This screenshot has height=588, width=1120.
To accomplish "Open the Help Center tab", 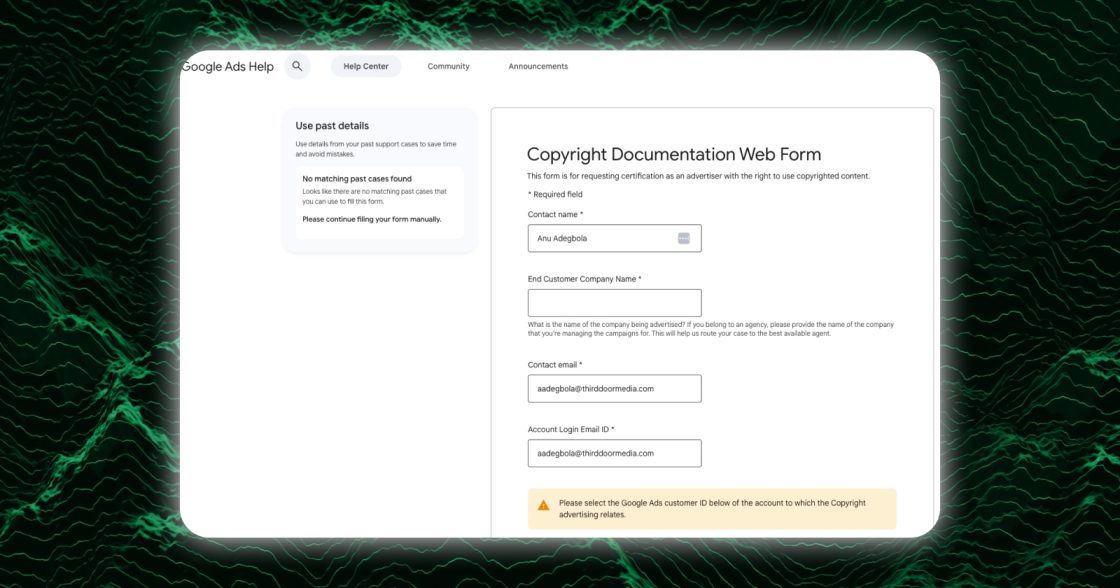I will tap(366, 66).
